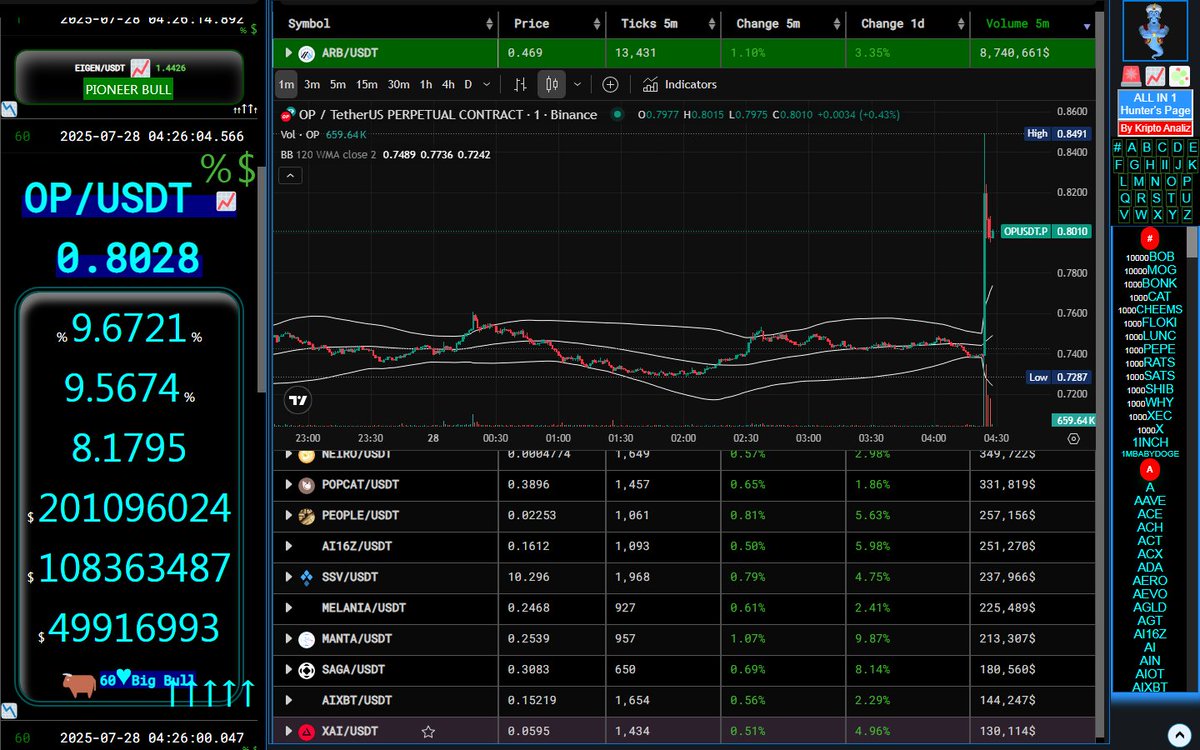Click the SAGA coin logo icon
Image resolution: width=1200 pixels, height=750 pixels.
coord(307,670)
